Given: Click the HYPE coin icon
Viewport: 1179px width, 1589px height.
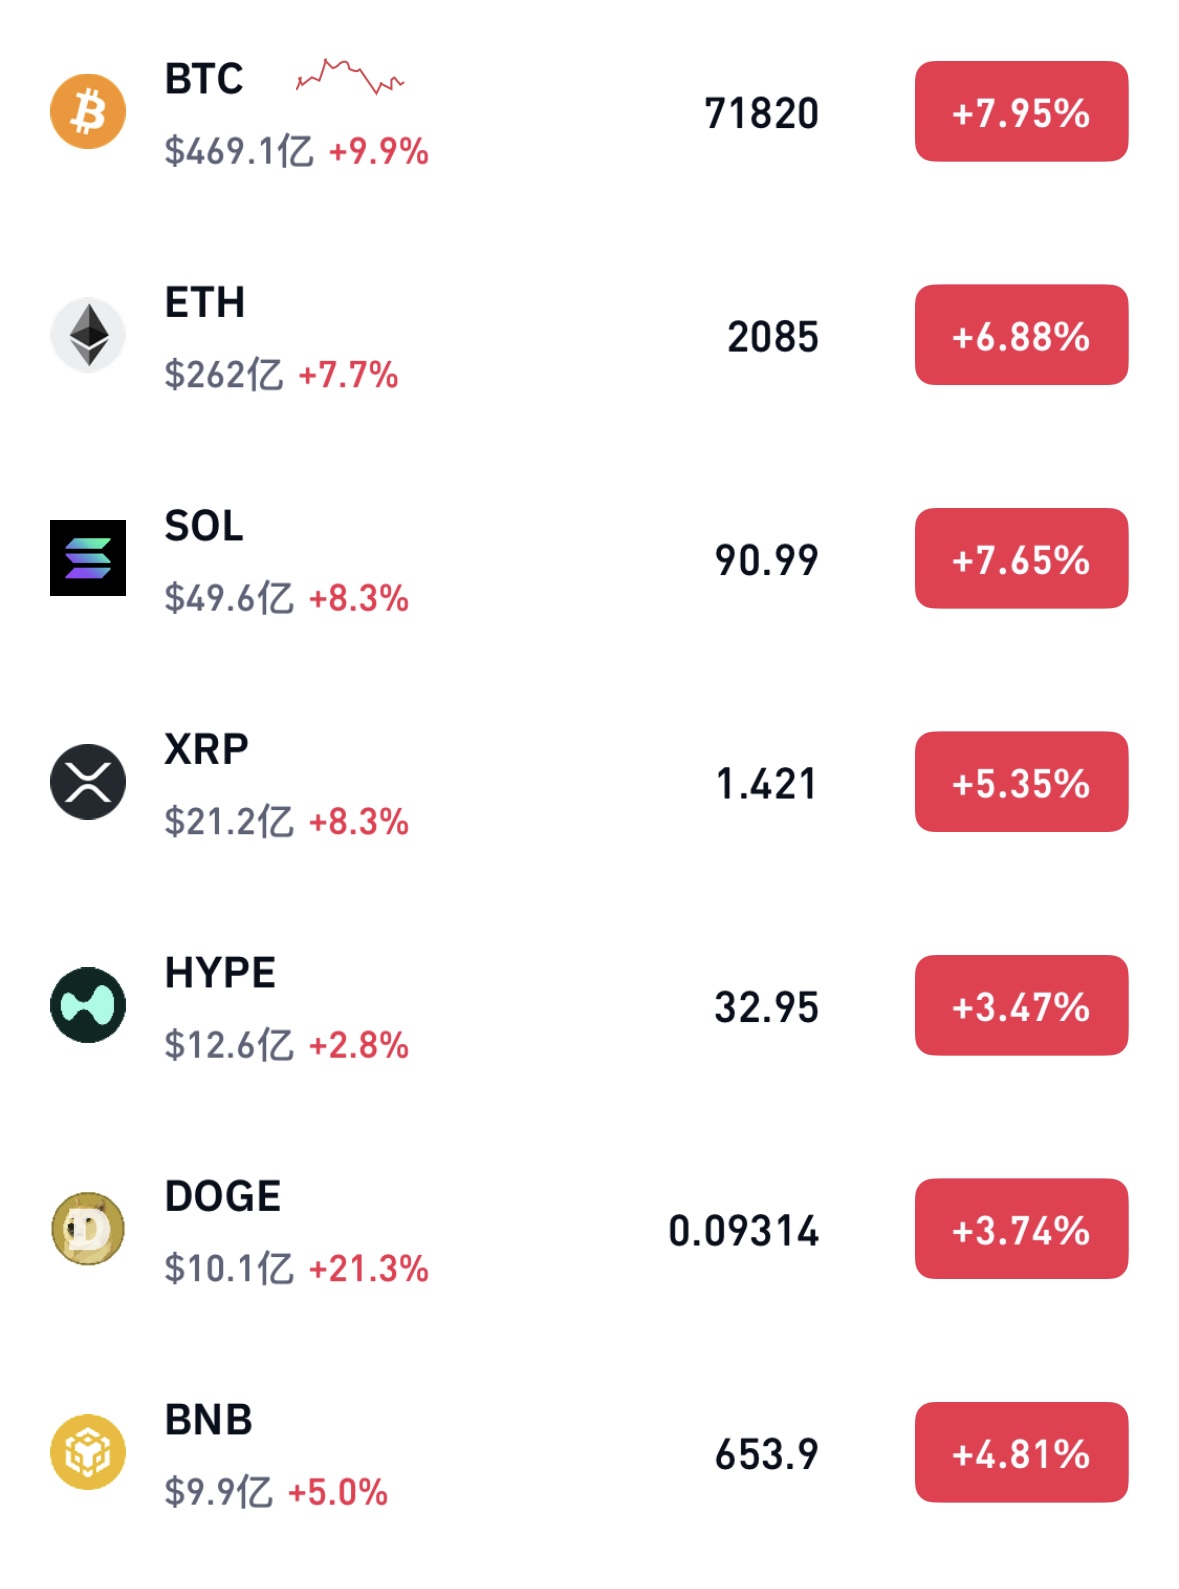Looking at the screenshot, I should (x=88, y=1005).
